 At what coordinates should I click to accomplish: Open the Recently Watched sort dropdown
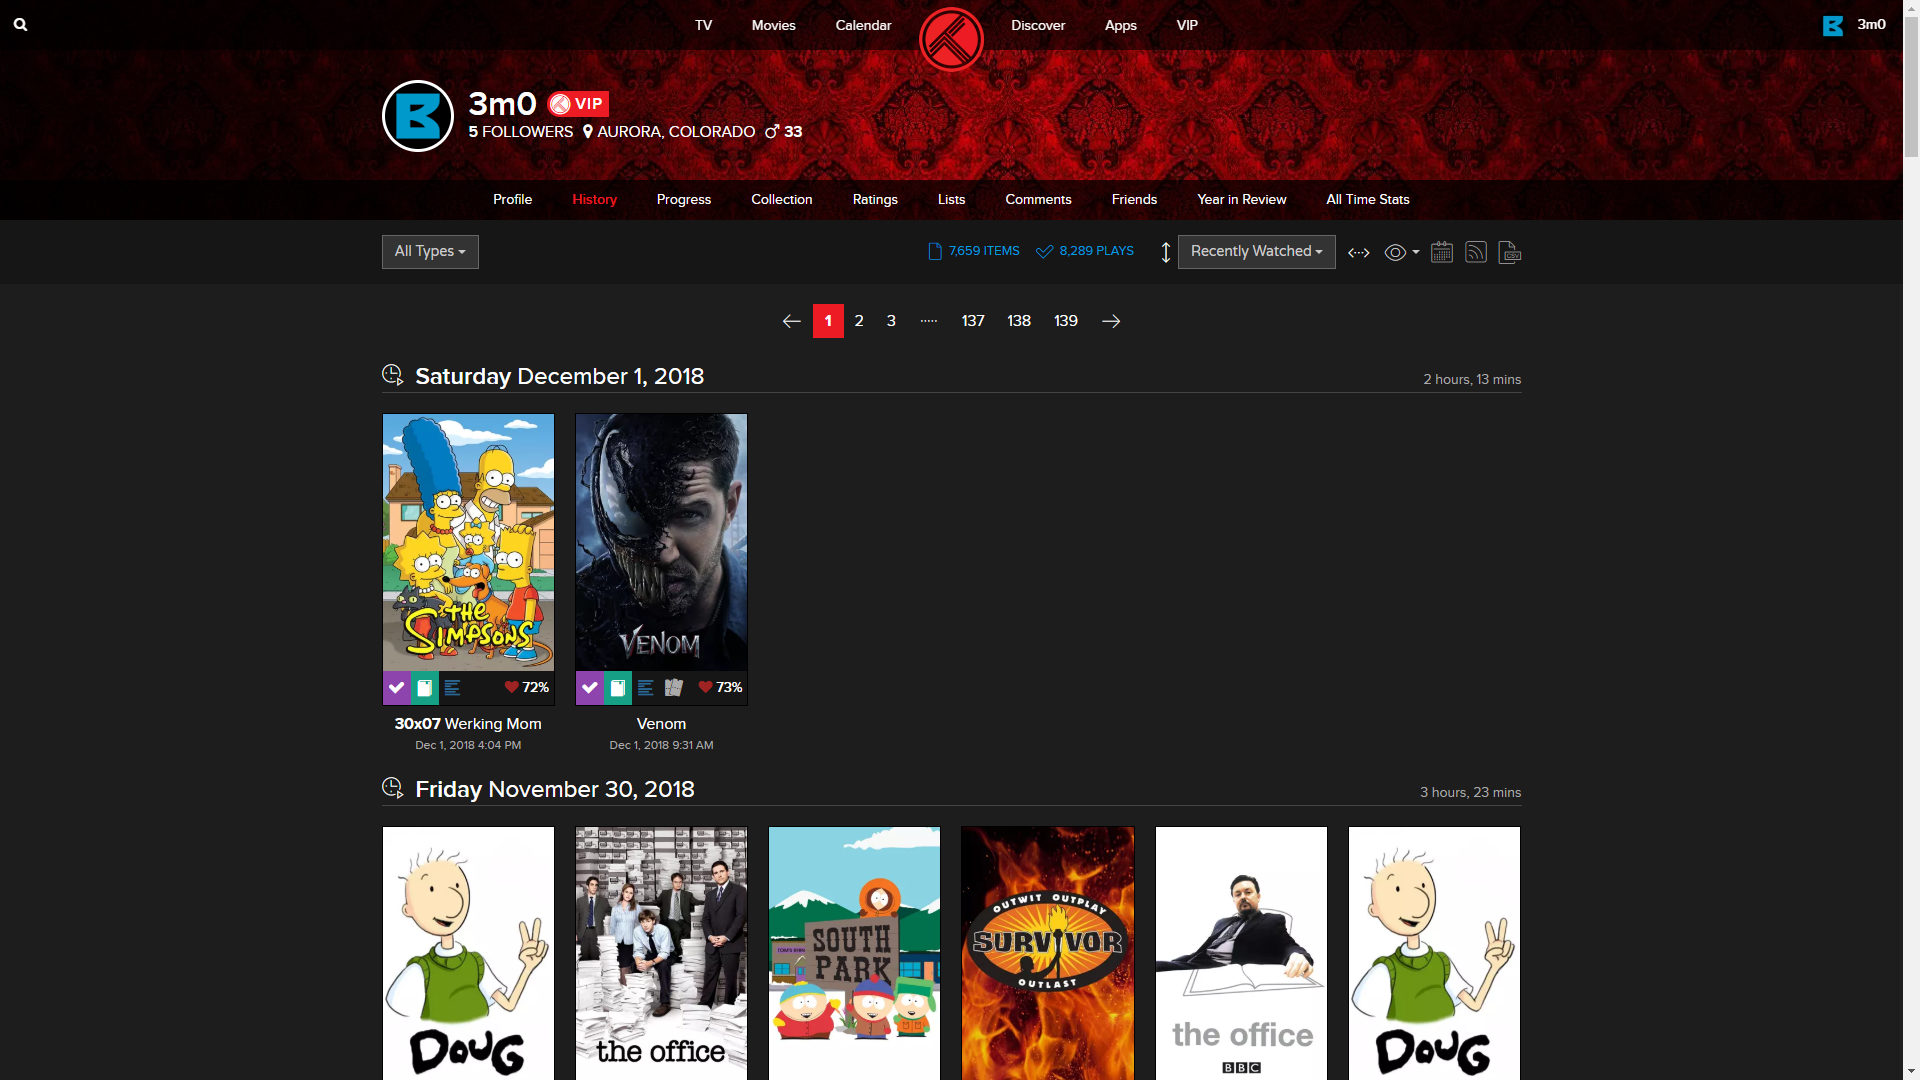[1256, 252]
